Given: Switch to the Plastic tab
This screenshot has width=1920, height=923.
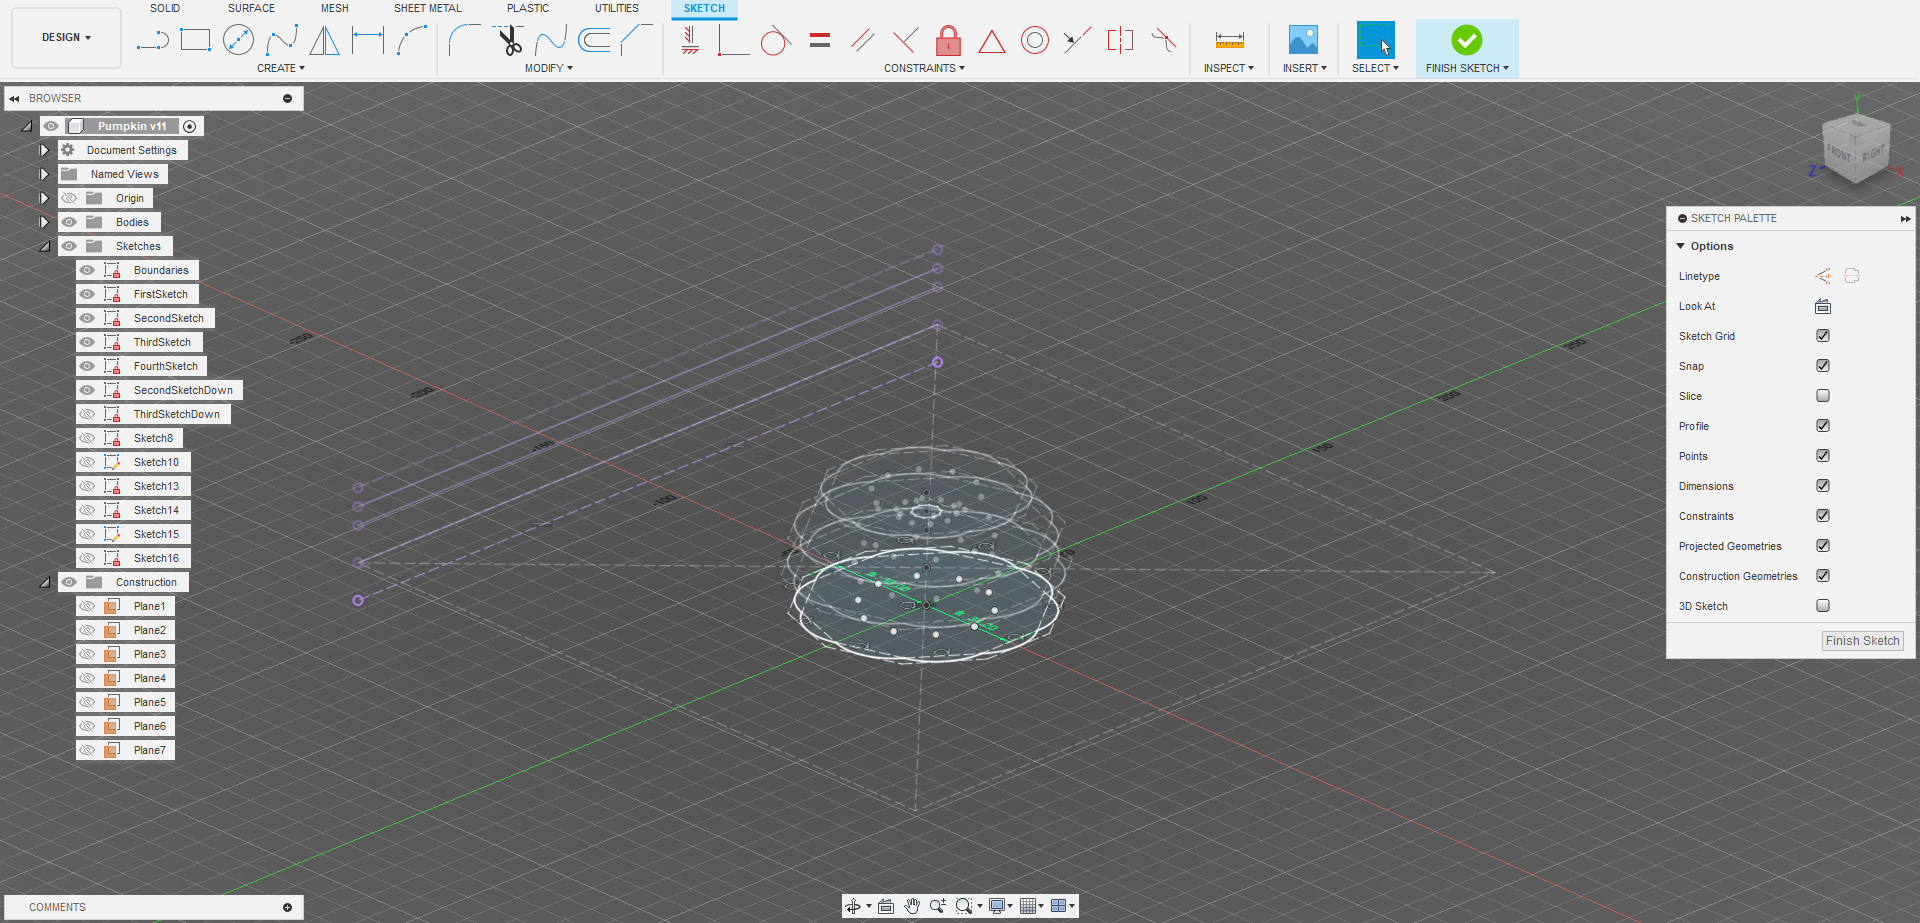Looking at the screenshot, I should point(528,8).
